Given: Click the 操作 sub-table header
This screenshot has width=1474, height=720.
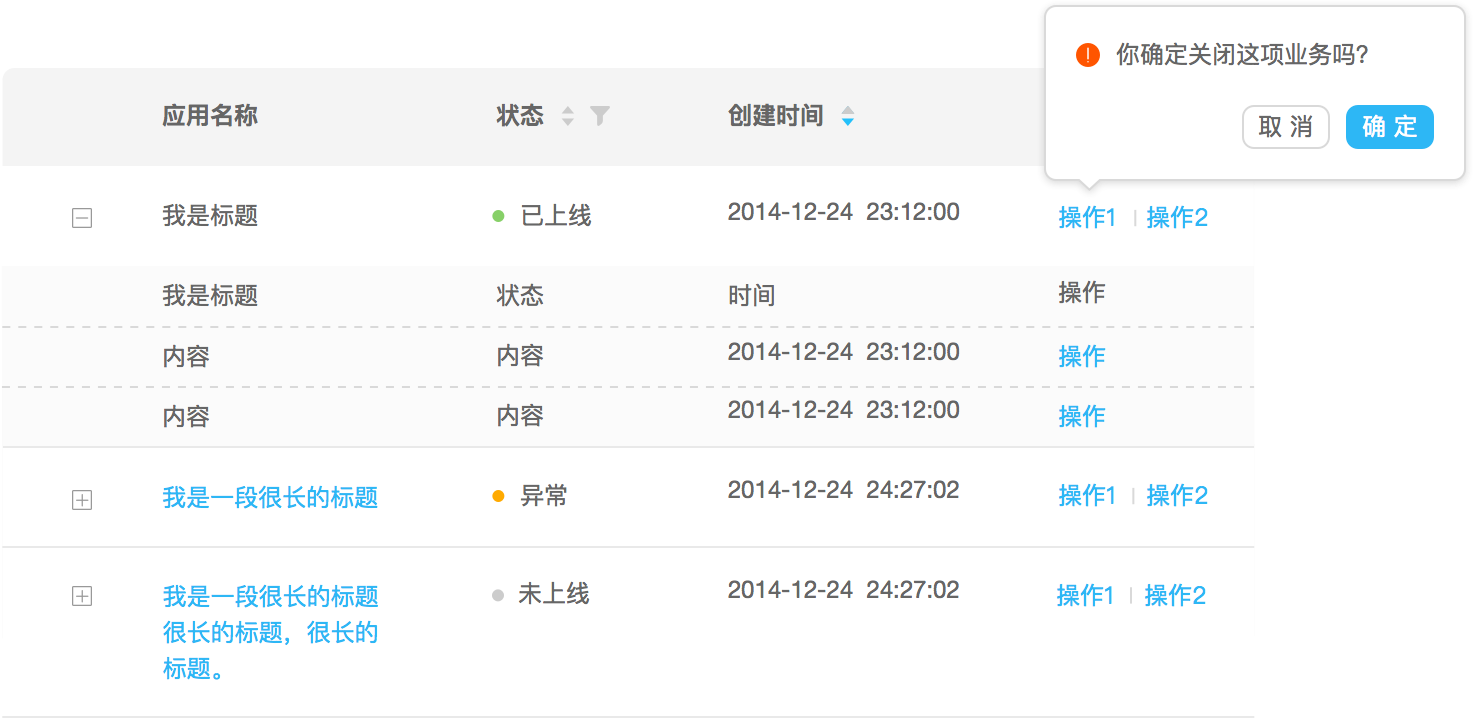Looking at the screenshot, I should 1082,292.
